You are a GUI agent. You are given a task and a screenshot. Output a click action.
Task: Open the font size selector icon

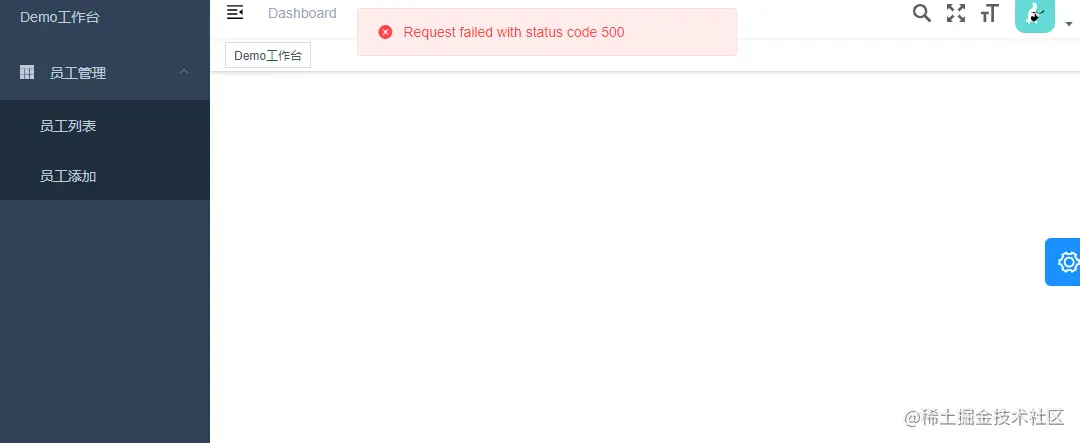point(989,13)
